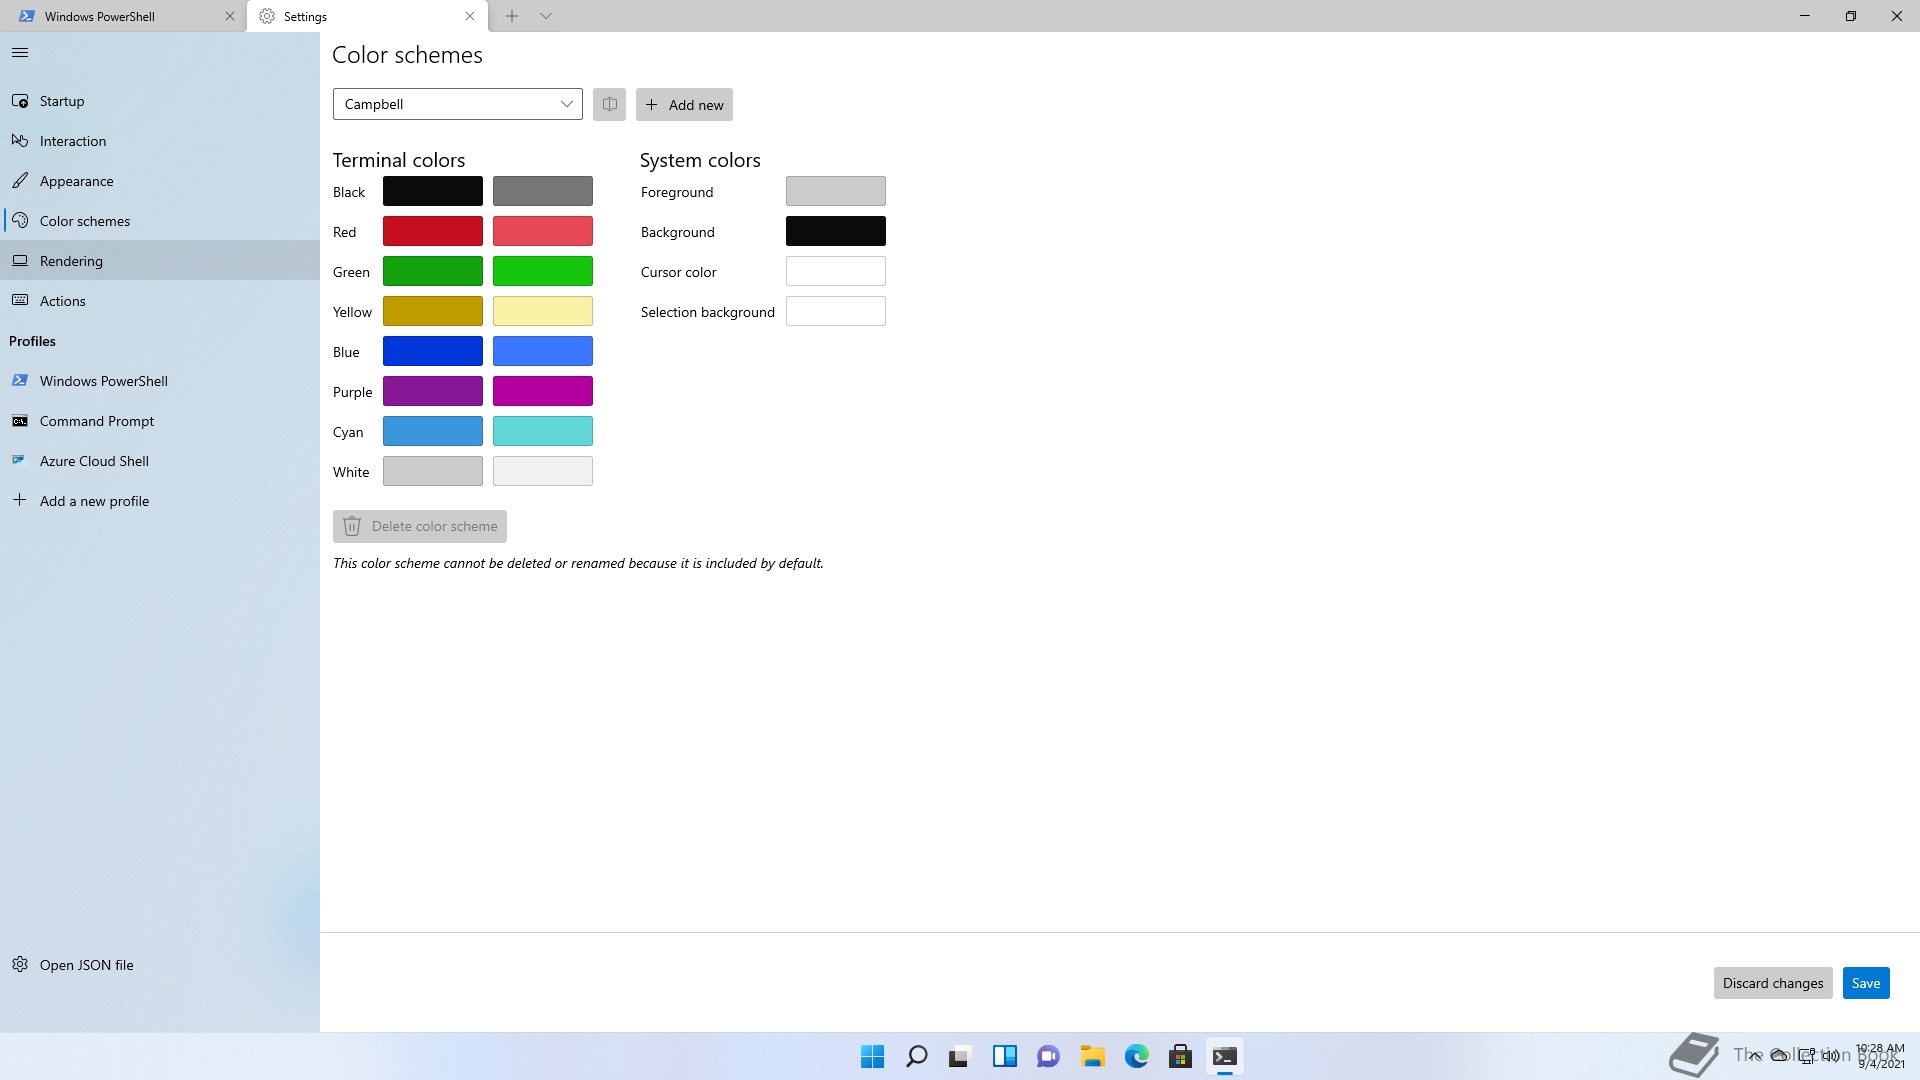Click the Delete color scheme button

[420, 526]
